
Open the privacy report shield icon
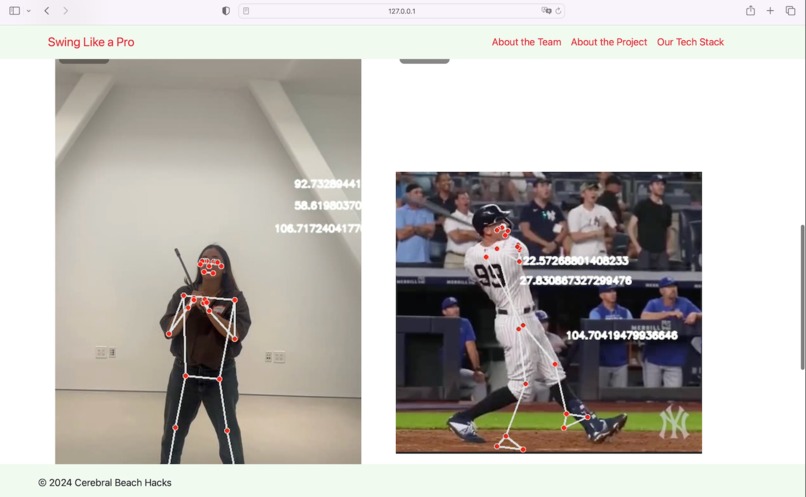click(226, 11)
